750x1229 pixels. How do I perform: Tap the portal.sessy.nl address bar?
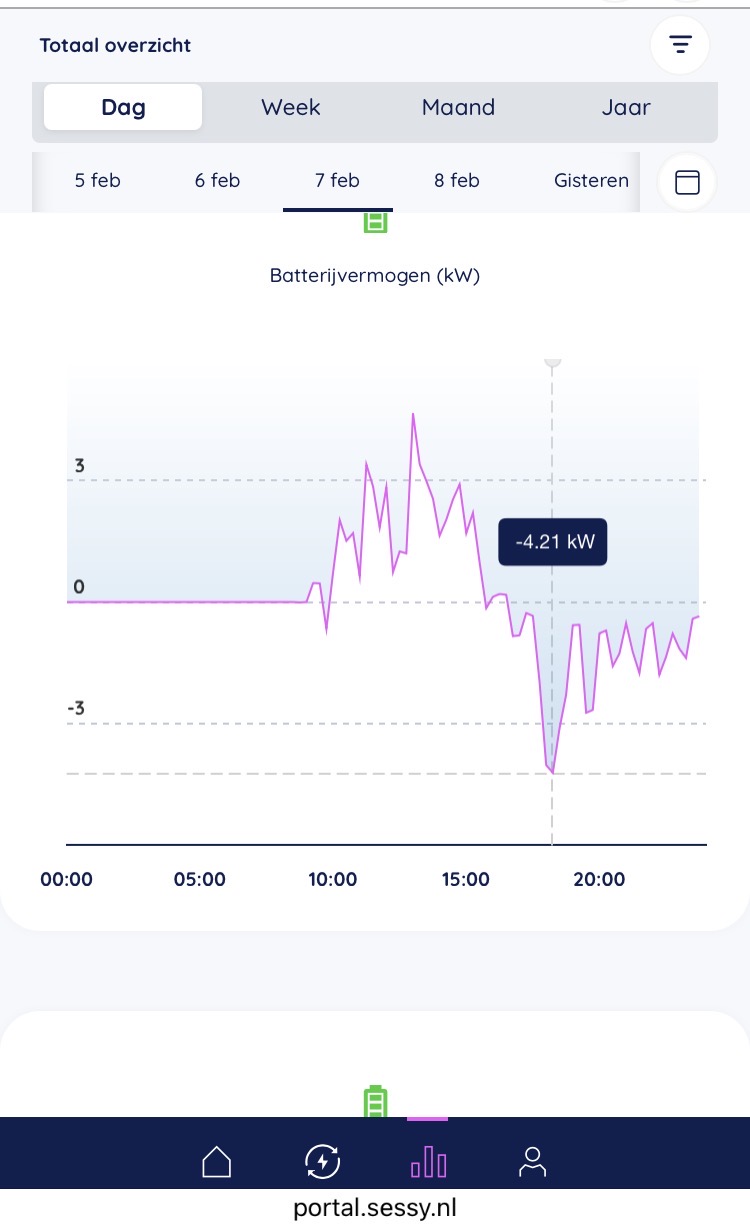click(x=375, y=1208)
